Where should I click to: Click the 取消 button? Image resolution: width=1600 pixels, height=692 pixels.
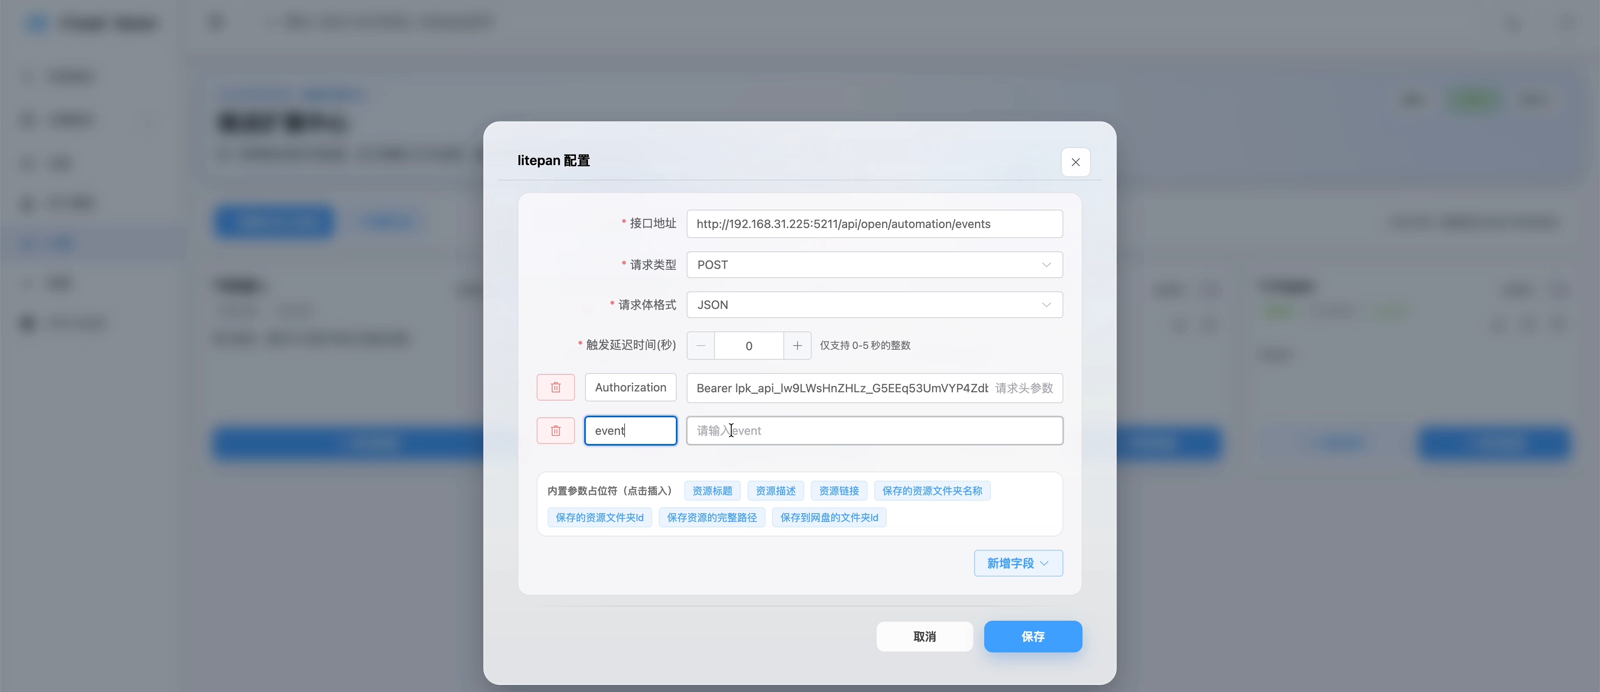point(925,637)
